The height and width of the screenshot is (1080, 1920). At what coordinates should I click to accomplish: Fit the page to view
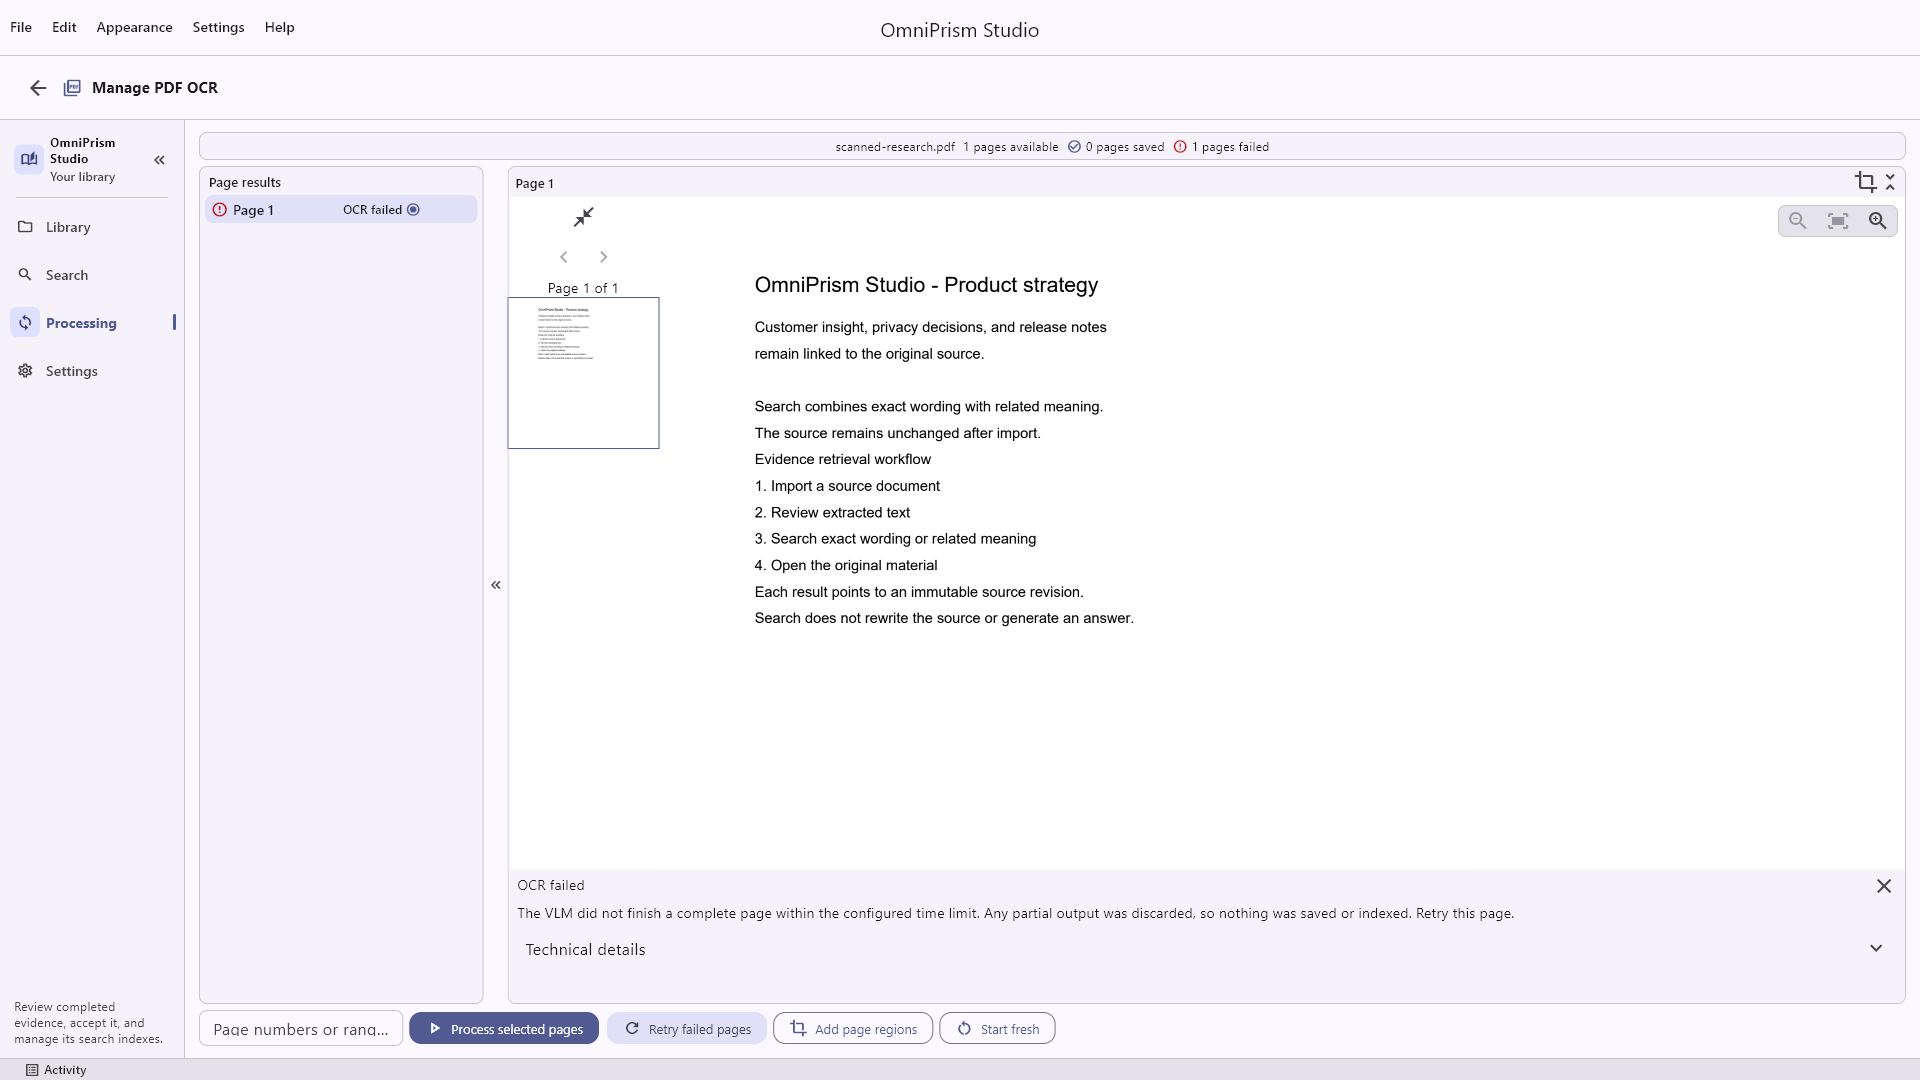1838,221
